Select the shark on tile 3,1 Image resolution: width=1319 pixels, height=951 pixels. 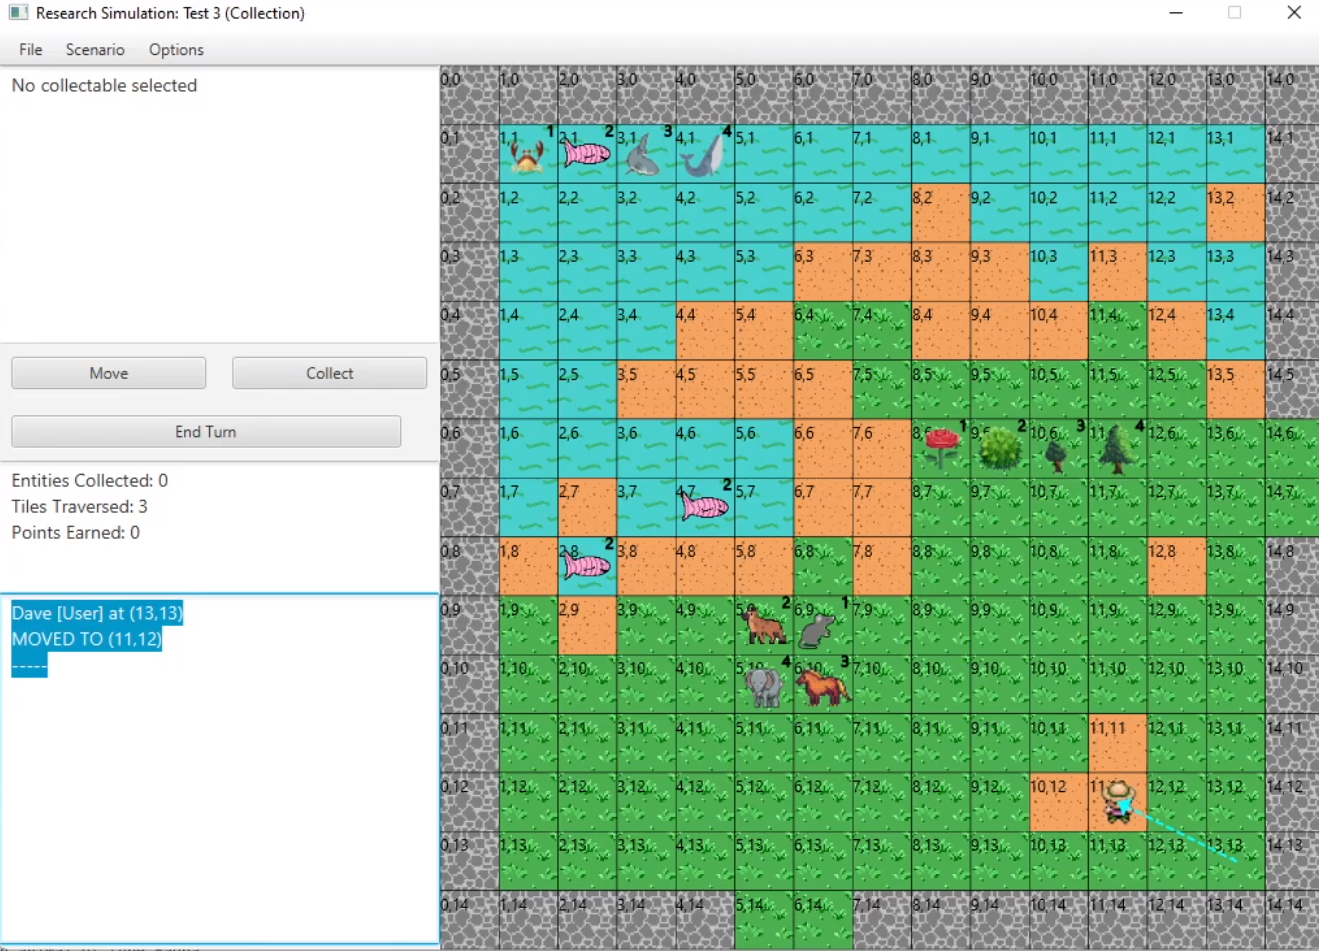pos(643,156)
